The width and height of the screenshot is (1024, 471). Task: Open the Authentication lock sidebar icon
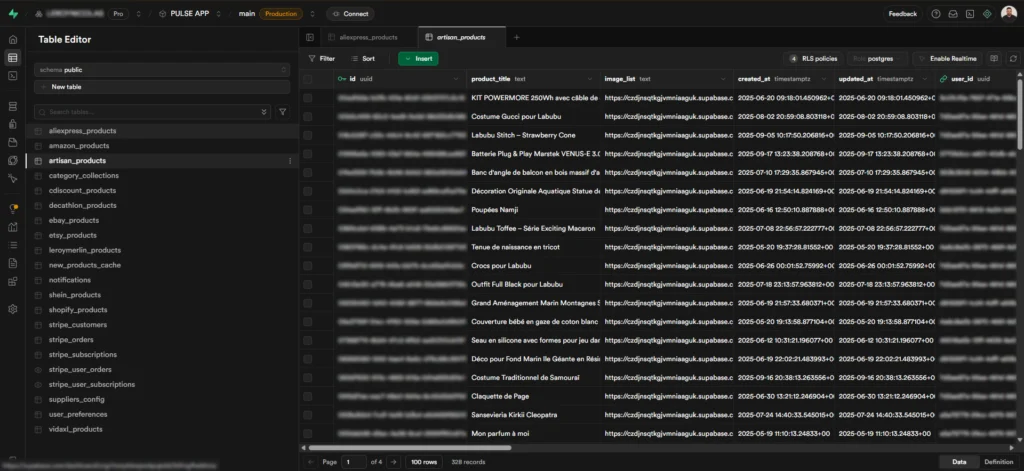(x=12, y=124)
